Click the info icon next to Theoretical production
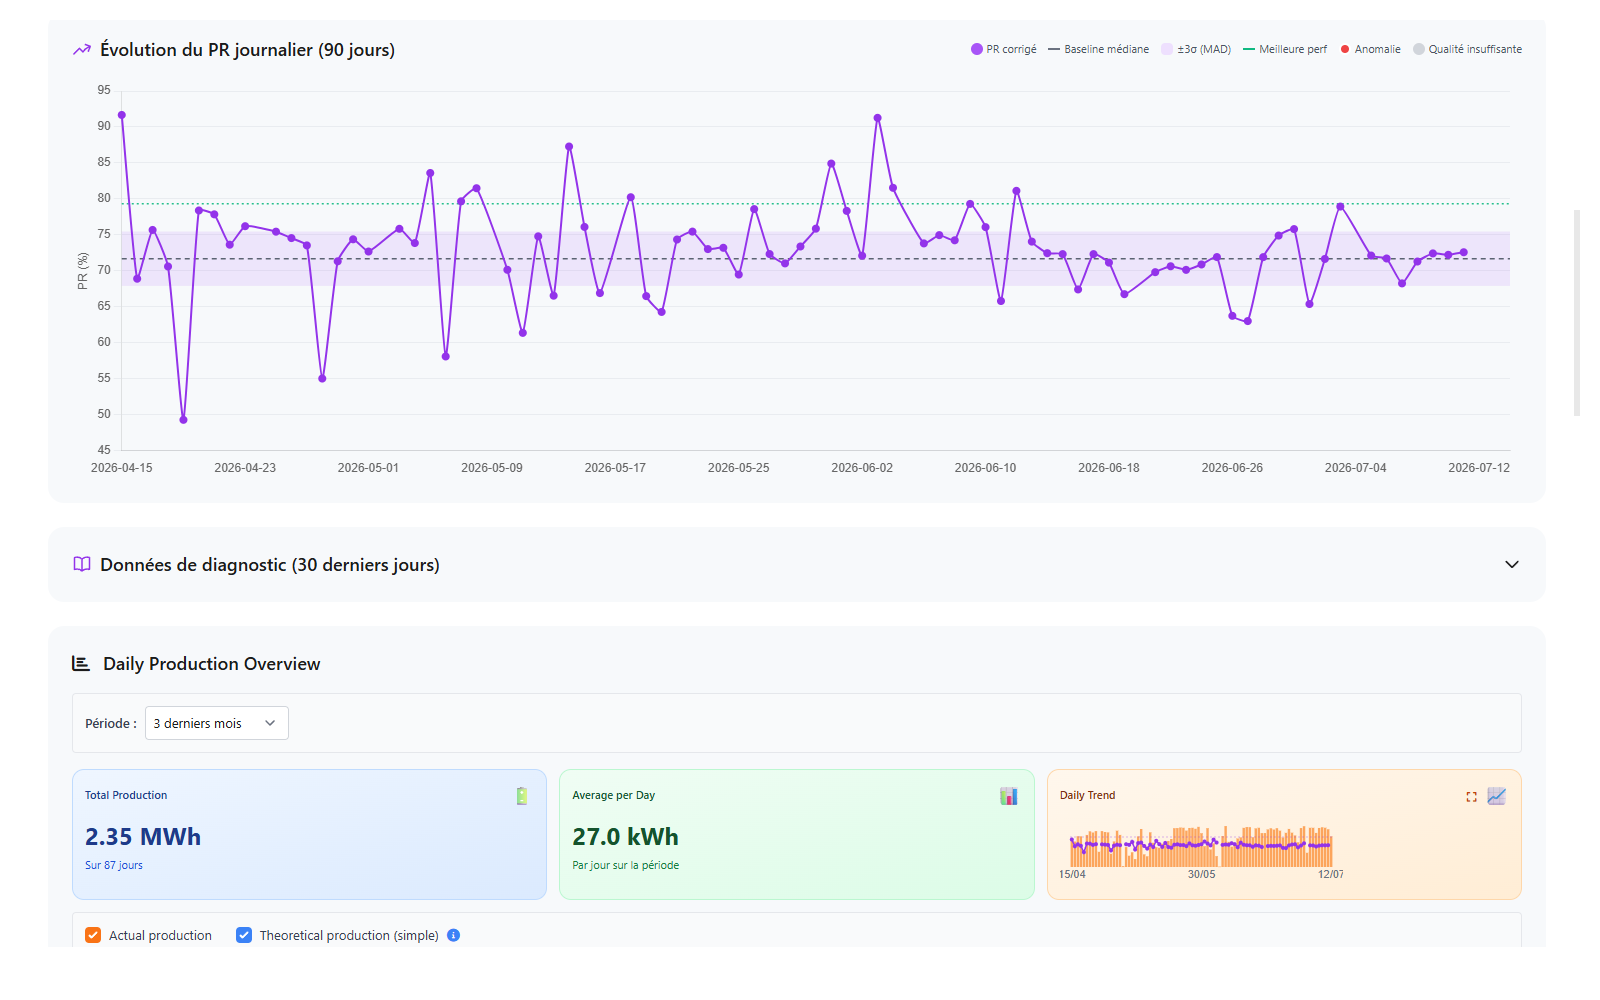 453,935
